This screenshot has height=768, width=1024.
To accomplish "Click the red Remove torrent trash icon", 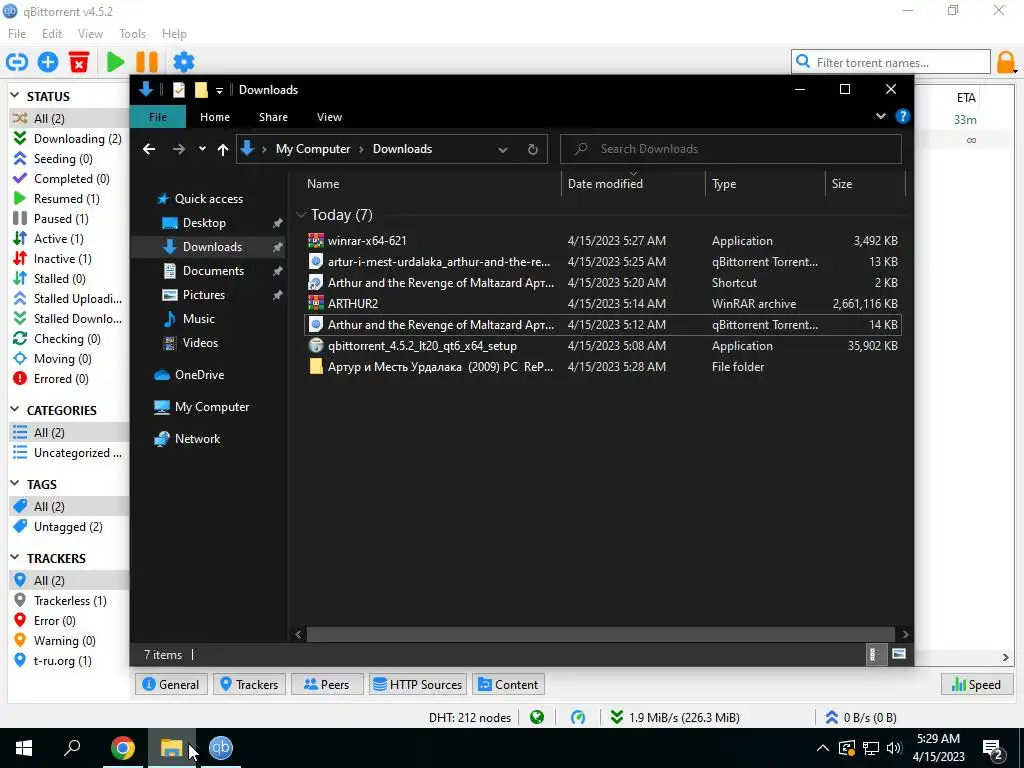I will (x=79, y=62).
